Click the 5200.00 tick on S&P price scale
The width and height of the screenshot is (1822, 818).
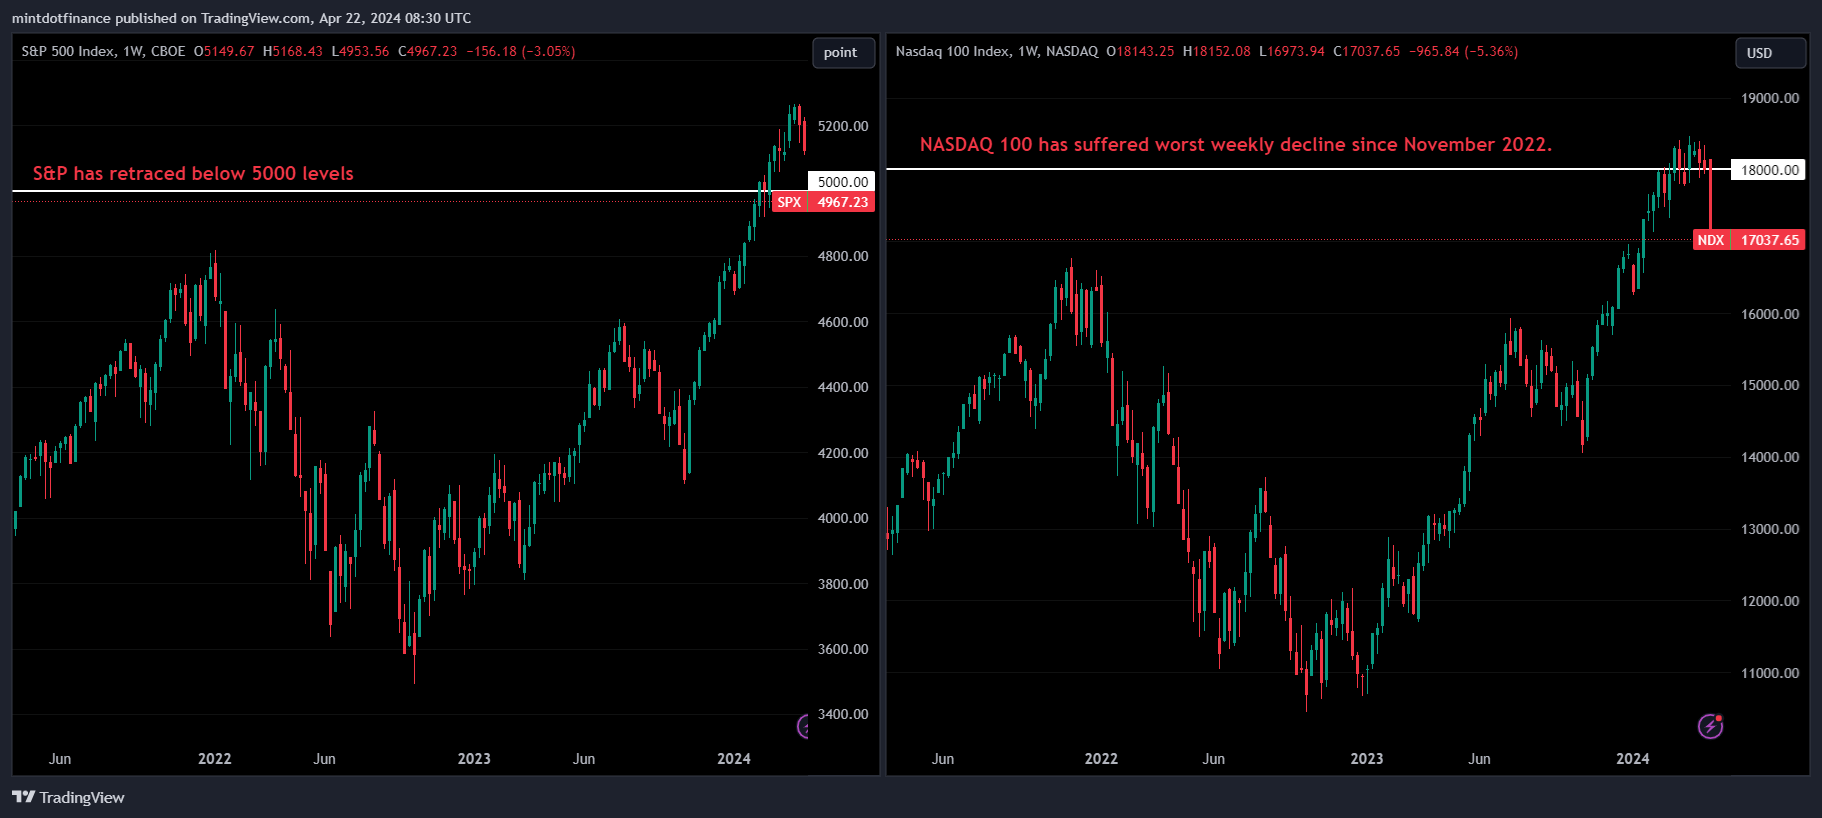click(843, 126)
